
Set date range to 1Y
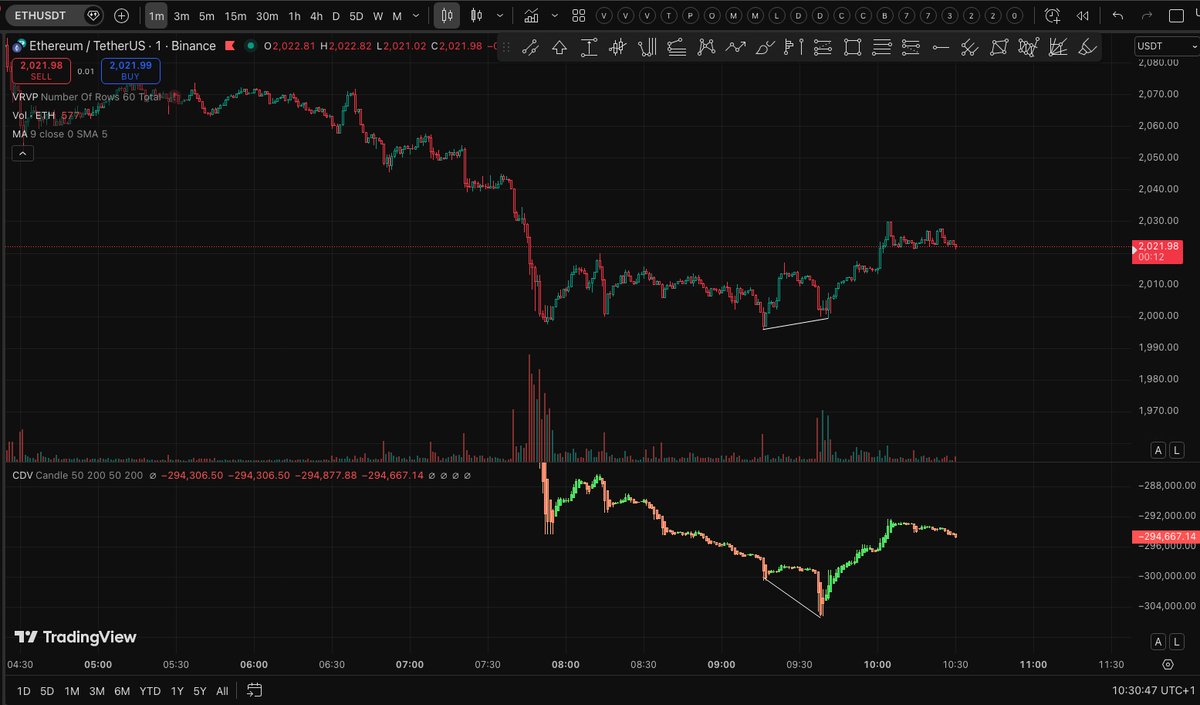[177, 691]
